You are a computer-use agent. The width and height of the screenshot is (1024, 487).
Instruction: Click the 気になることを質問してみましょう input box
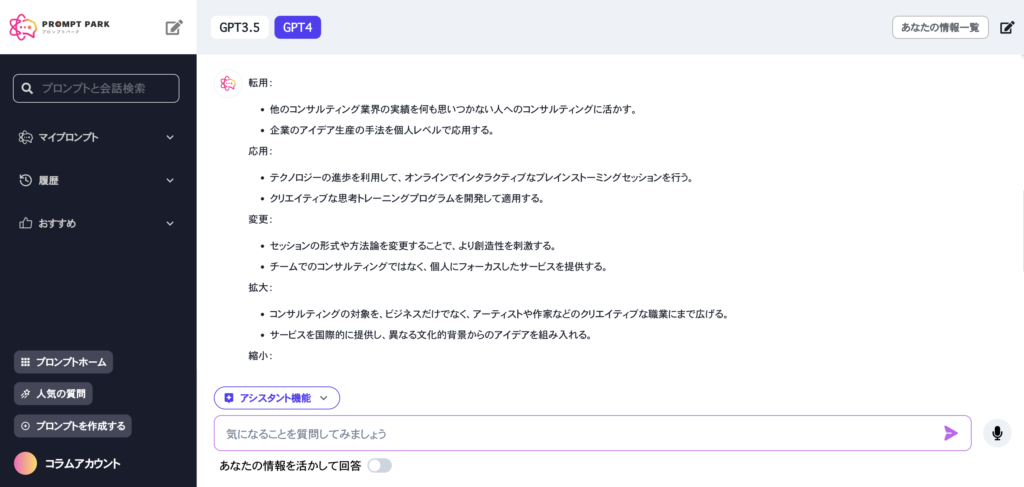593,433
